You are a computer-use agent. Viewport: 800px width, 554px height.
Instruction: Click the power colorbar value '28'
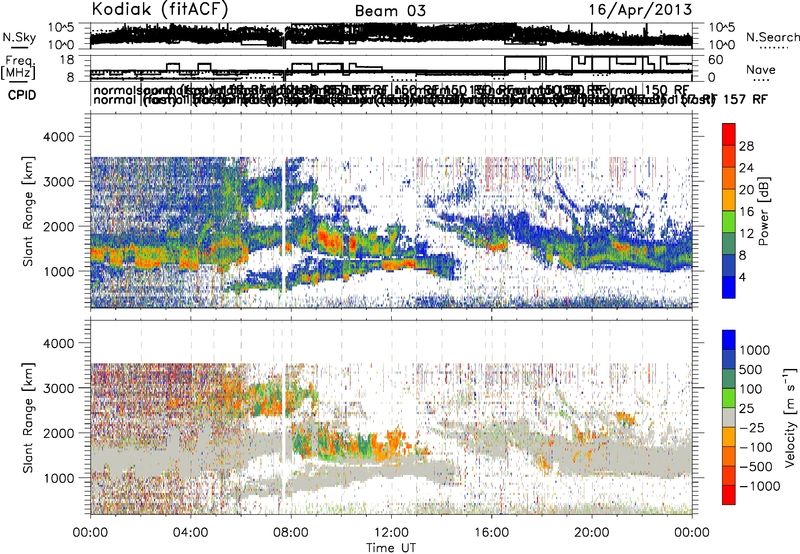coord(746,146)
